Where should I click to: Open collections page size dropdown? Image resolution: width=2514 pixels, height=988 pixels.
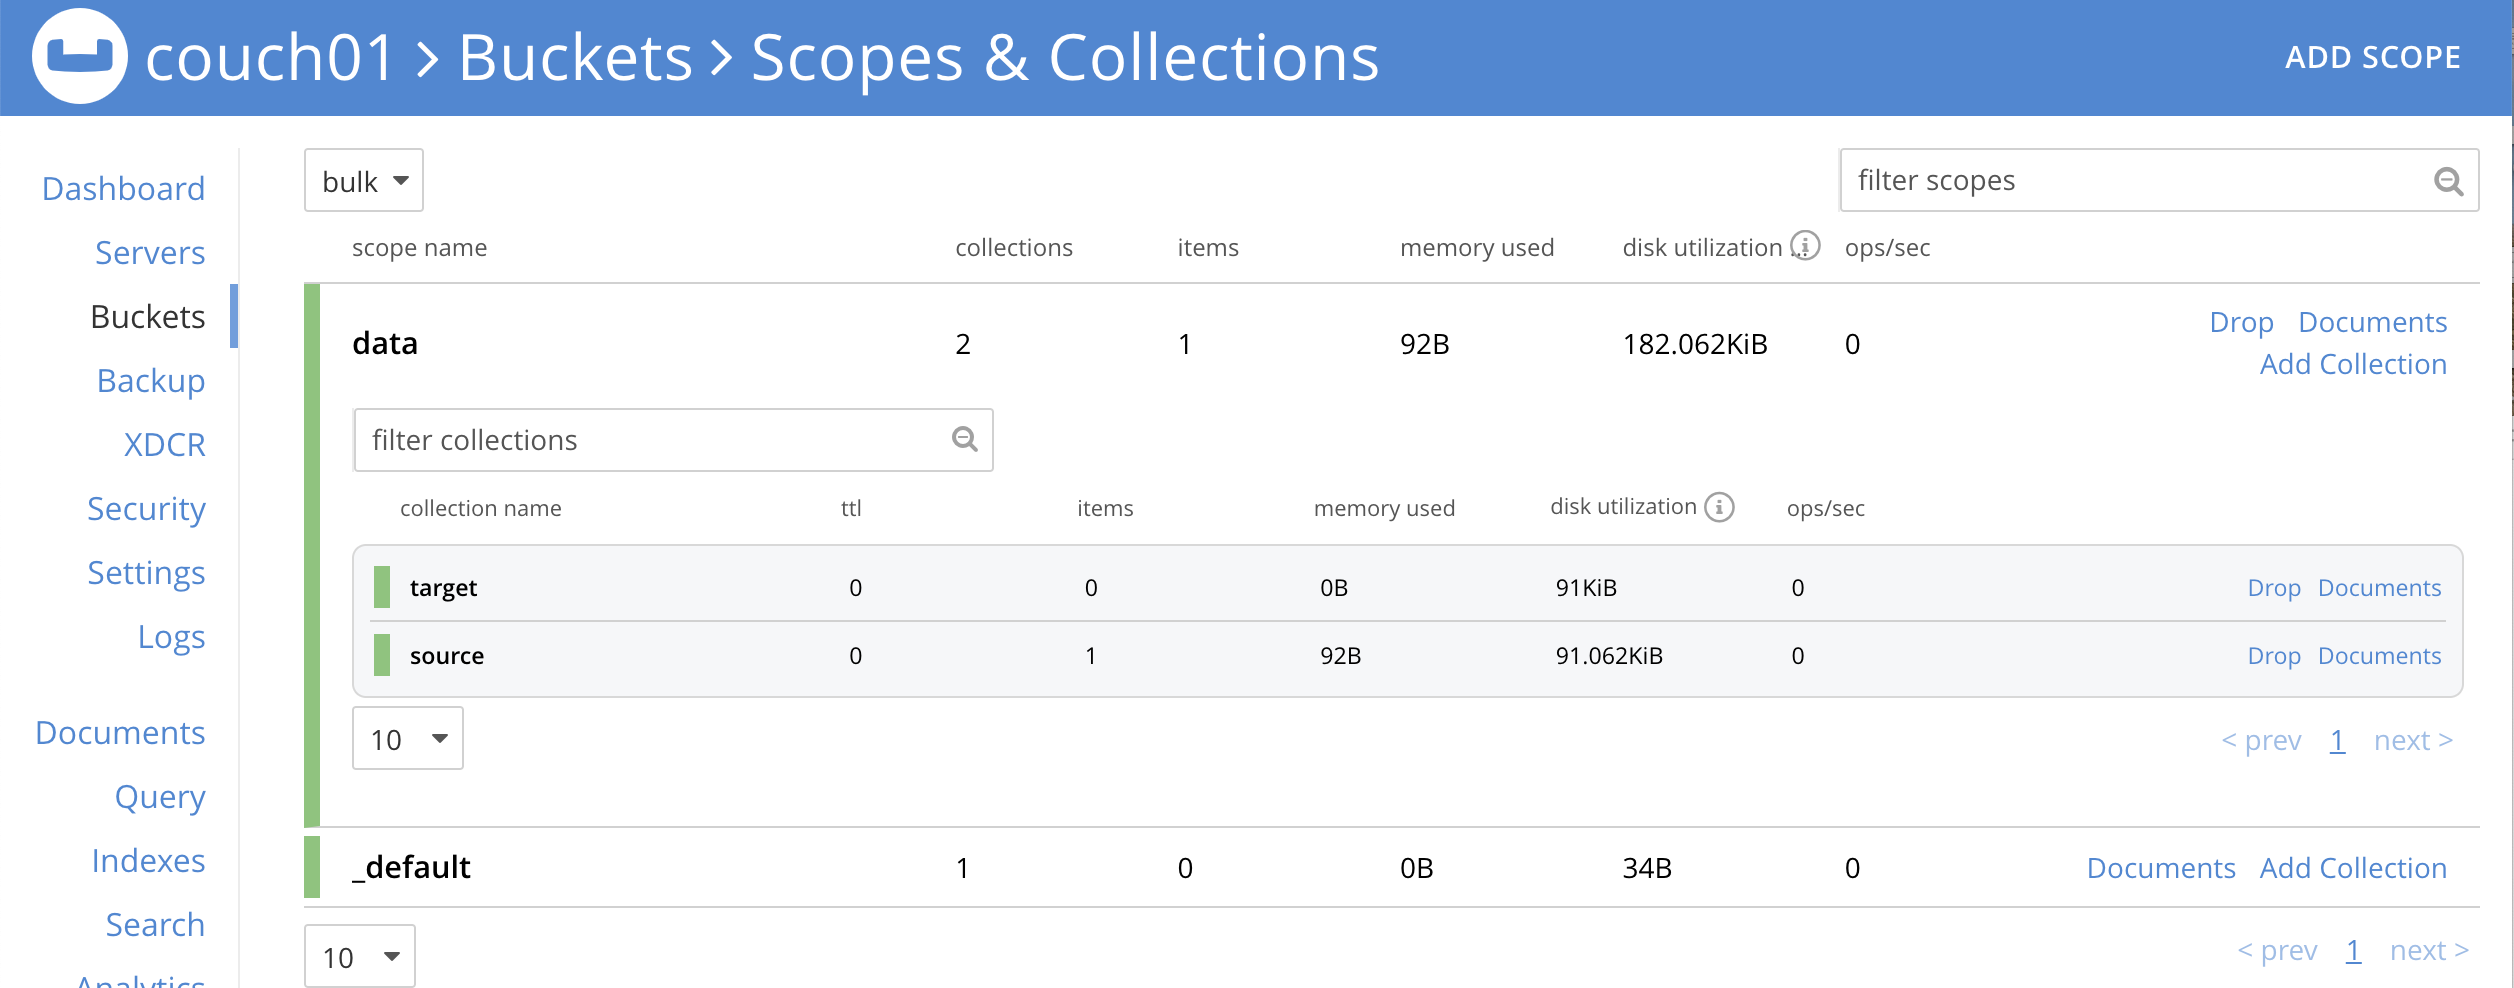408,739
